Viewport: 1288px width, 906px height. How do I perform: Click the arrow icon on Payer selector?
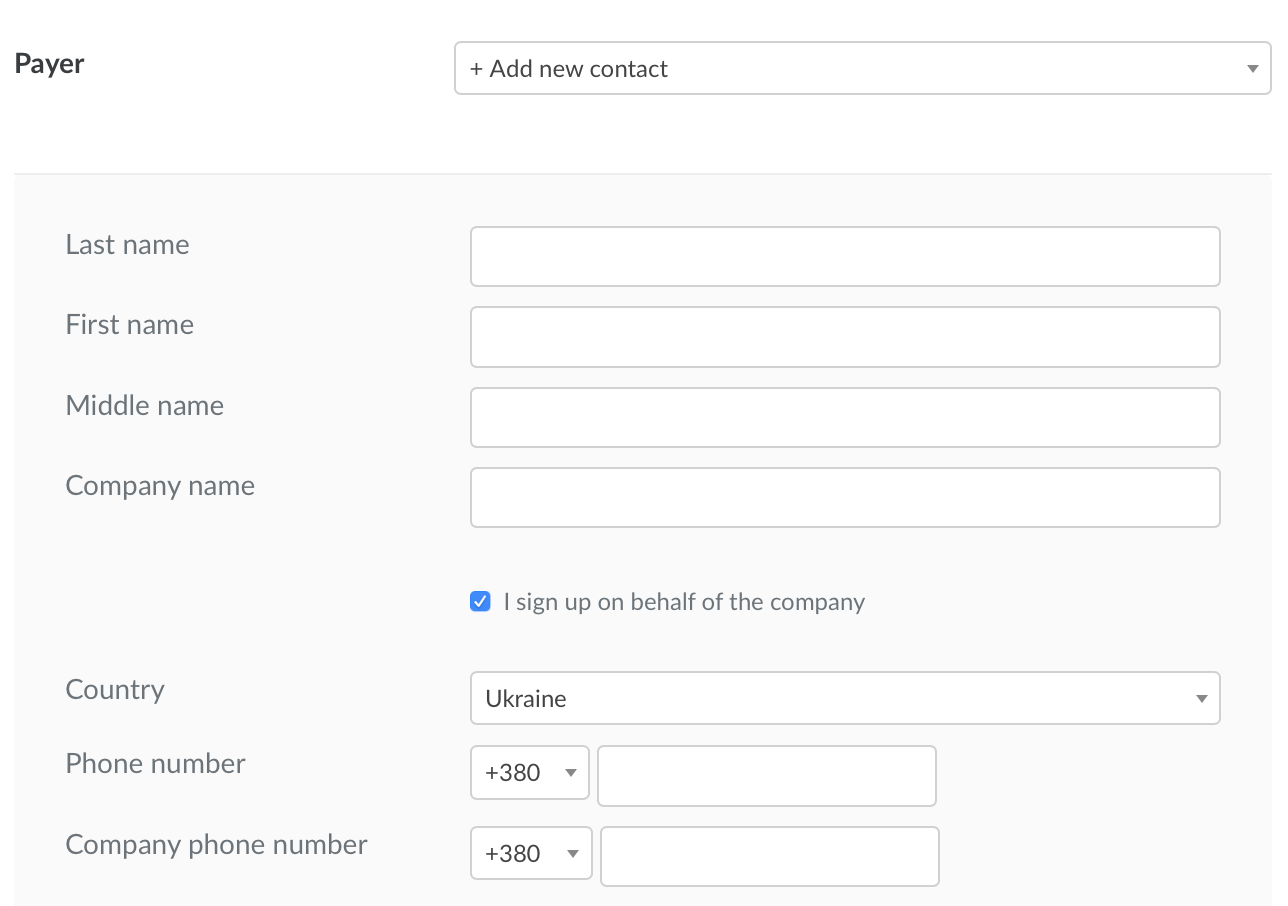click(x=1252, y=69)
